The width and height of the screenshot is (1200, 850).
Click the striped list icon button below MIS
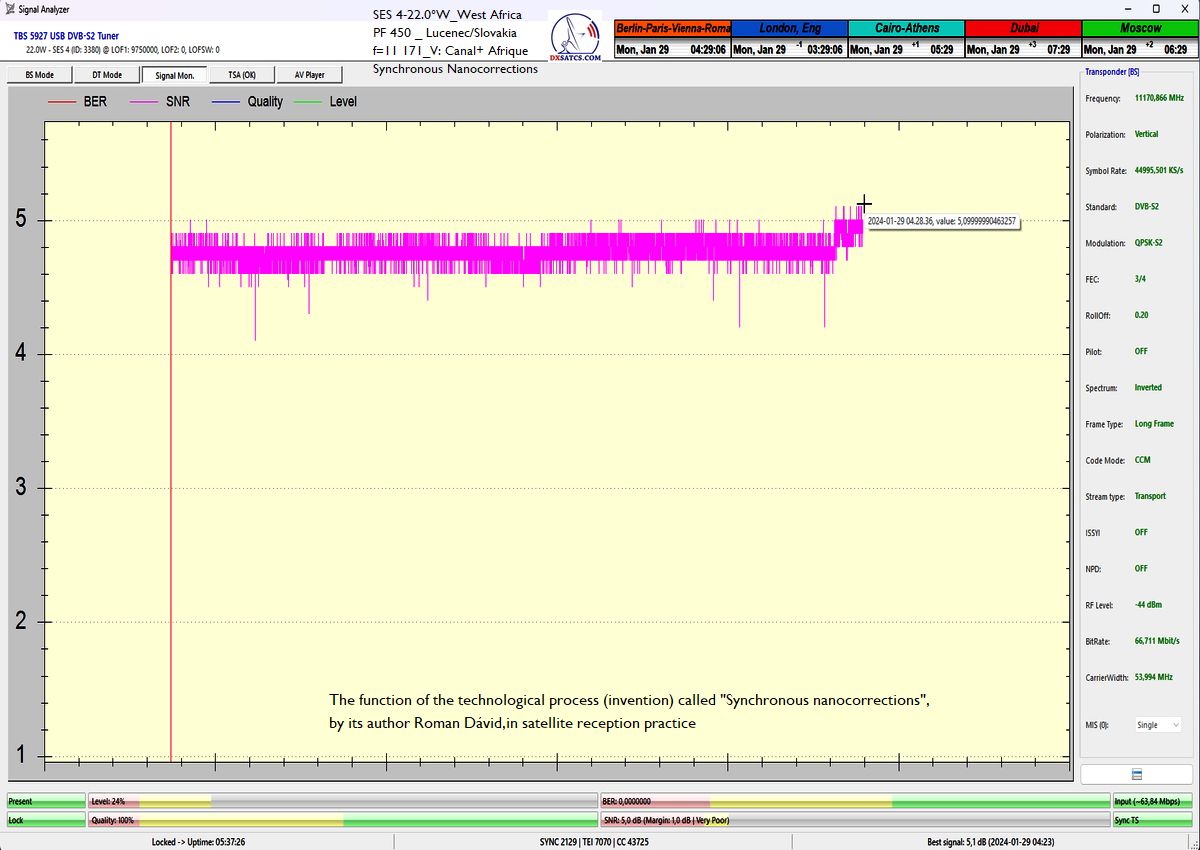pos(1136,775)
